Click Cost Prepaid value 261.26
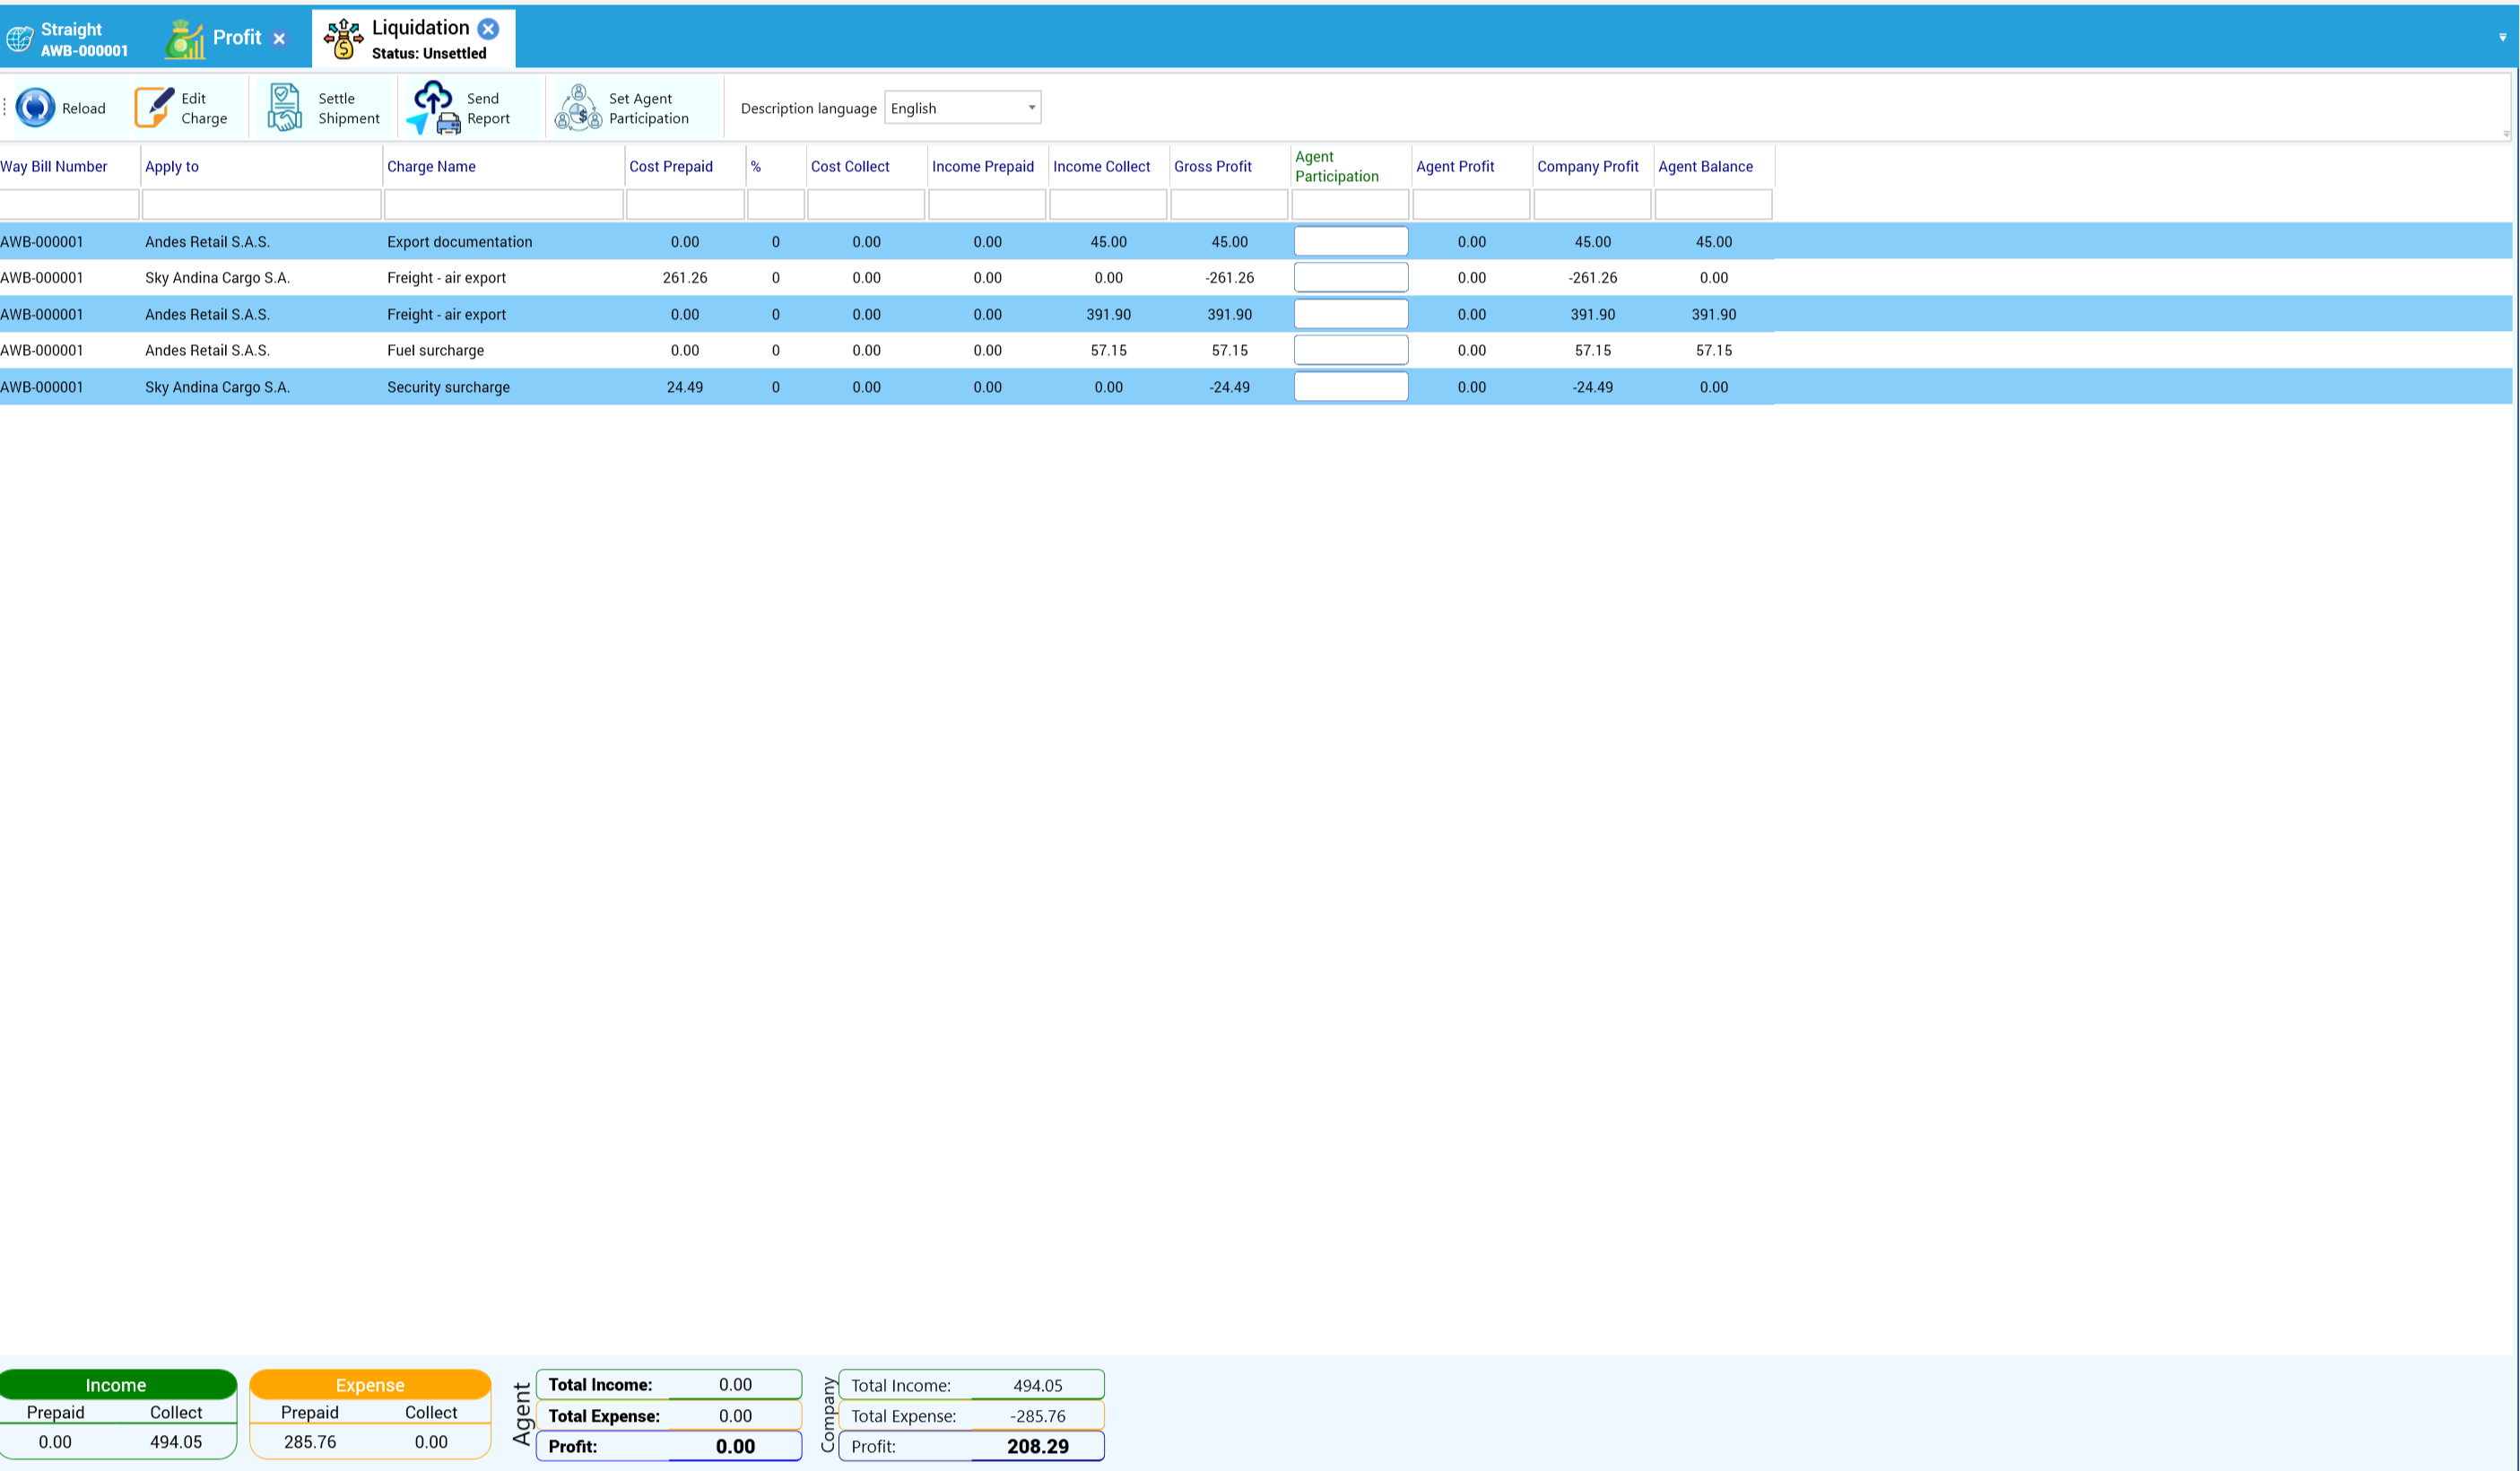Viewport: 2520px width, 1471px height. [x=685, y=278]
